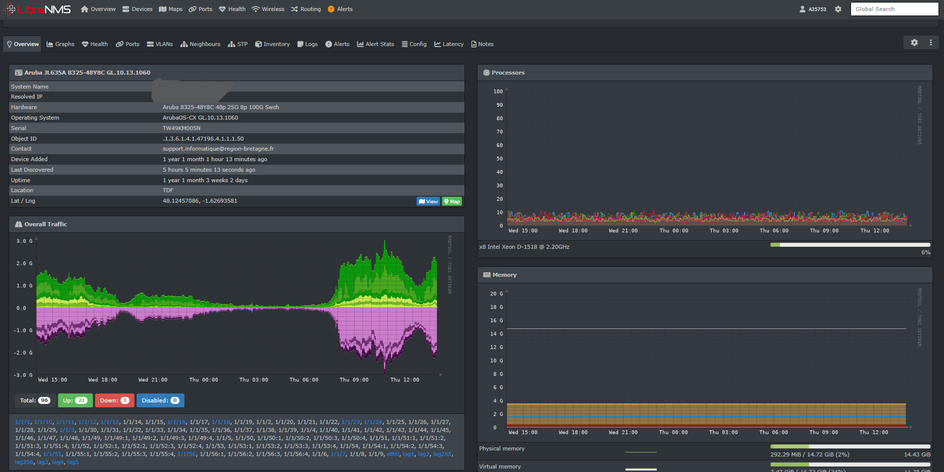944x472 pixels.
Task: Click the Up 21 ports button
Action: pyautogui.click(x=75, y=400)
